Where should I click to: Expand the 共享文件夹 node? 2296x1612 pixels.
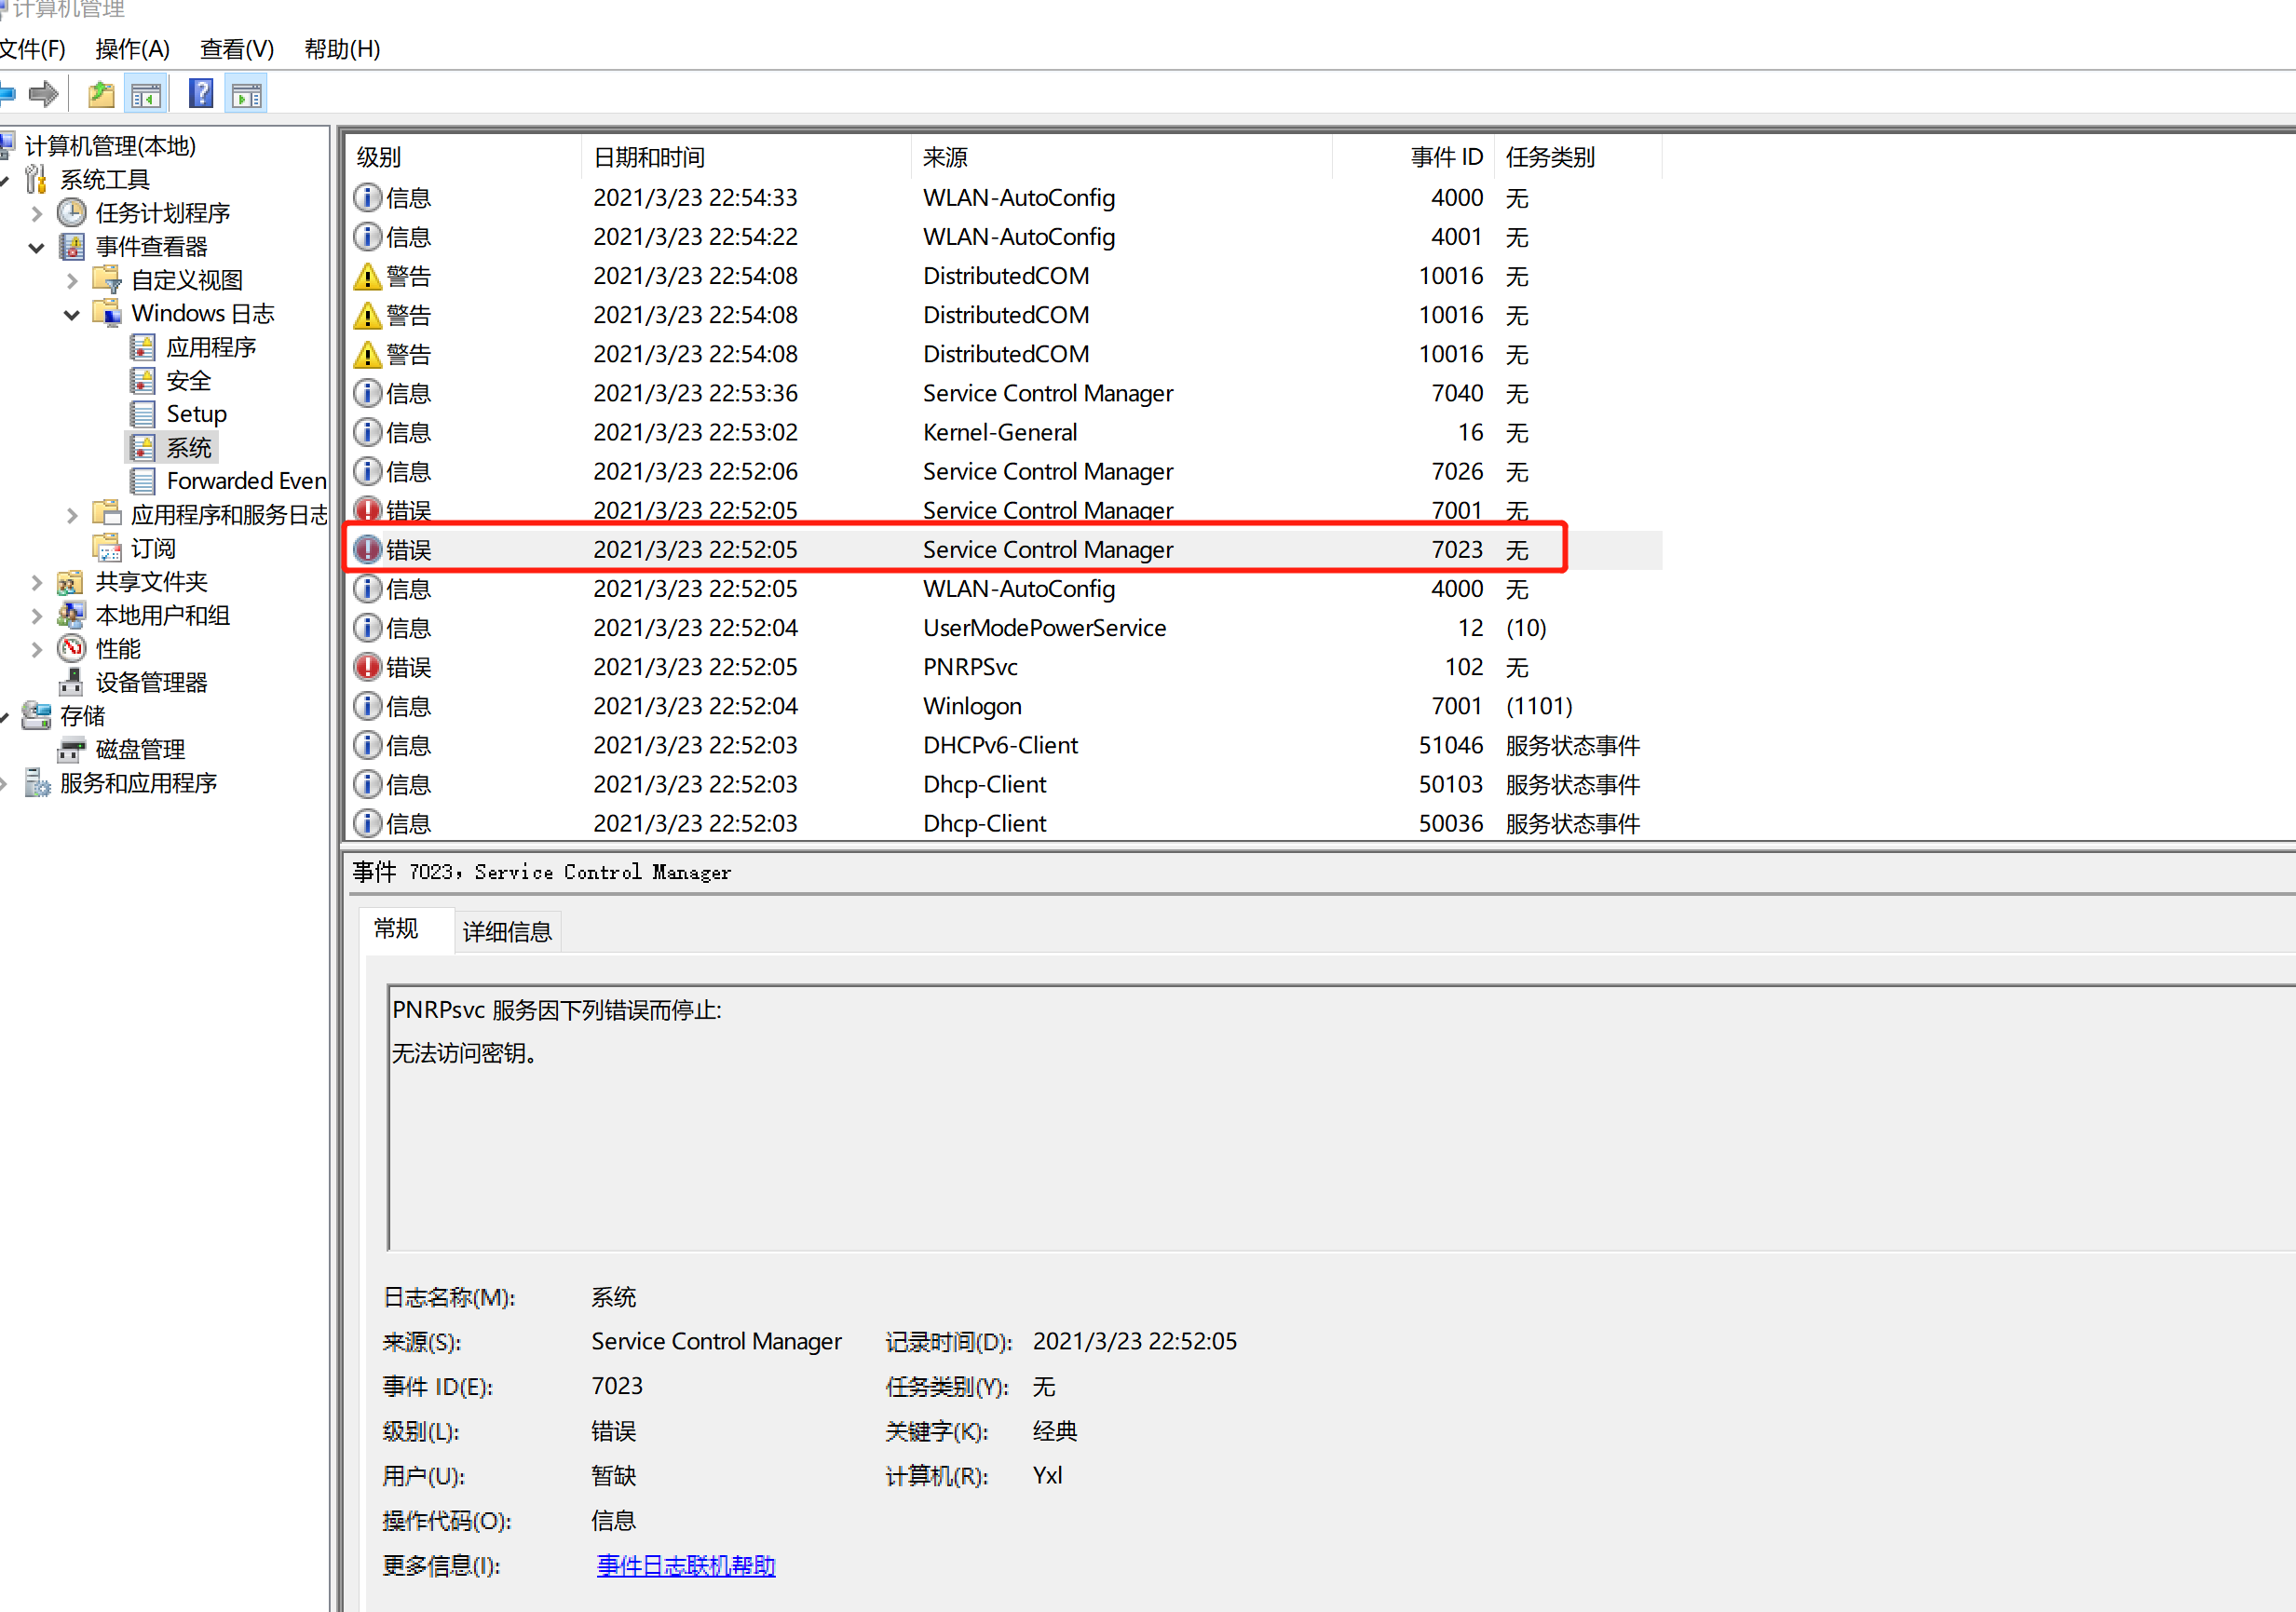coord(37,582)
